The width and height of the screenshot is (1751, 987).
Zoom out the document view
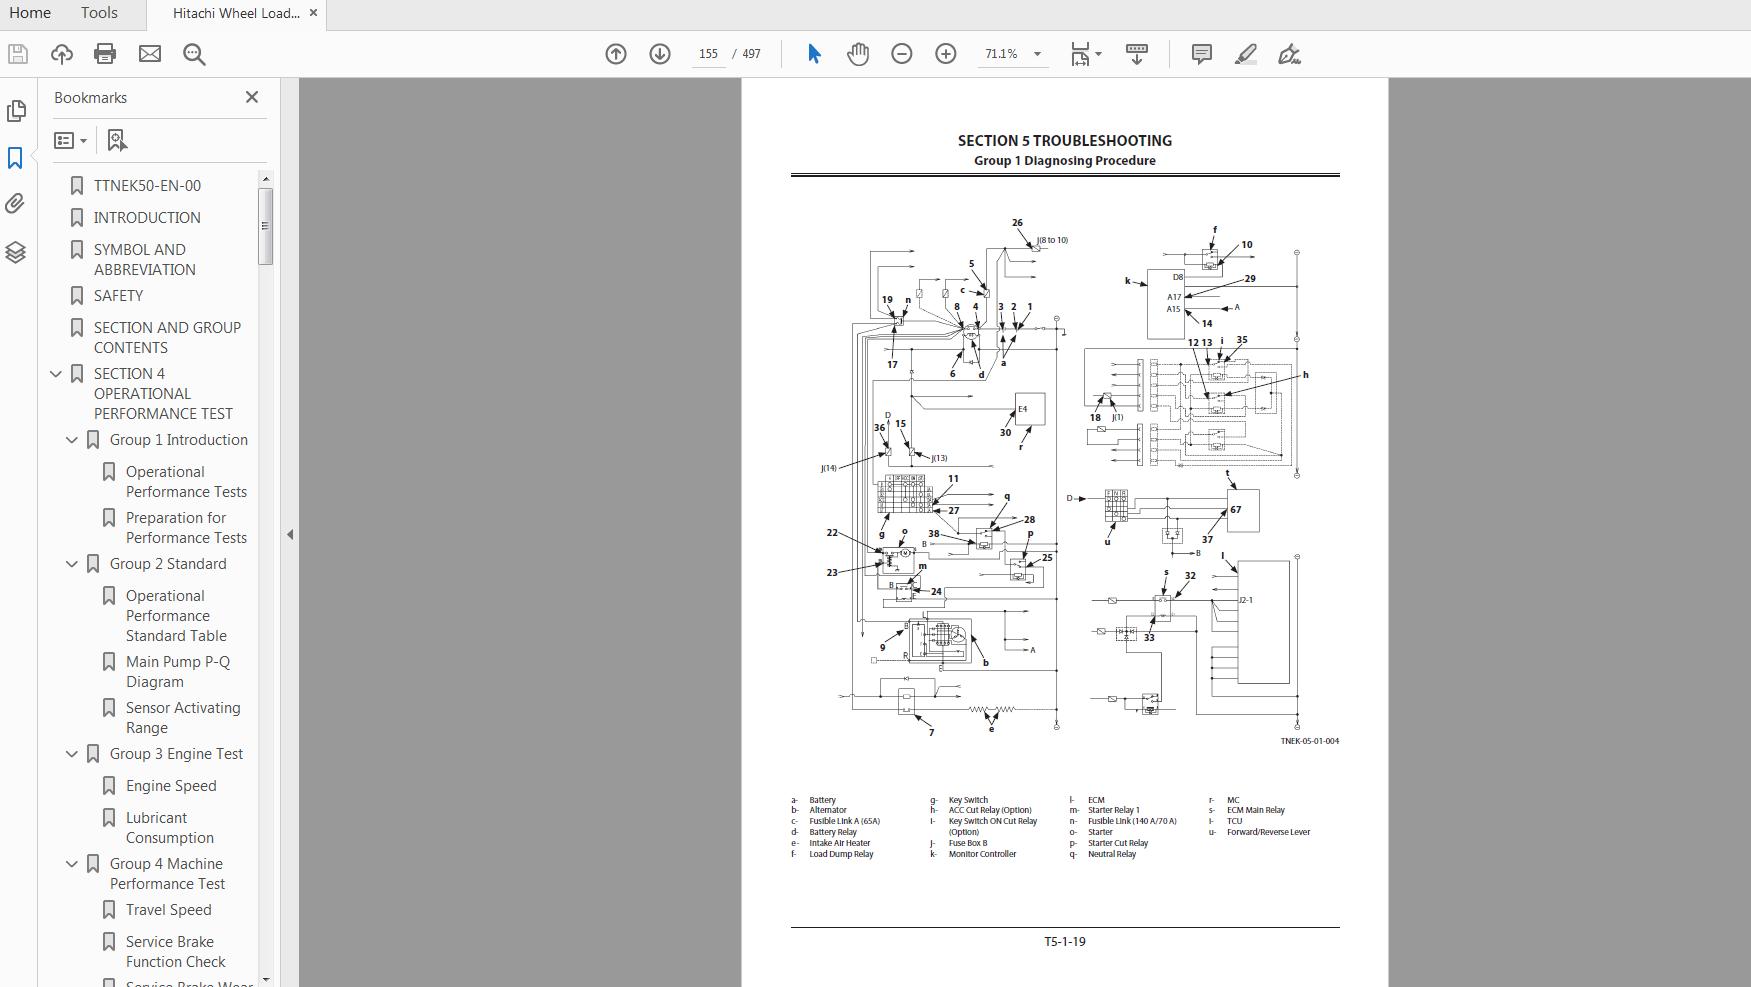coord(901,54)
